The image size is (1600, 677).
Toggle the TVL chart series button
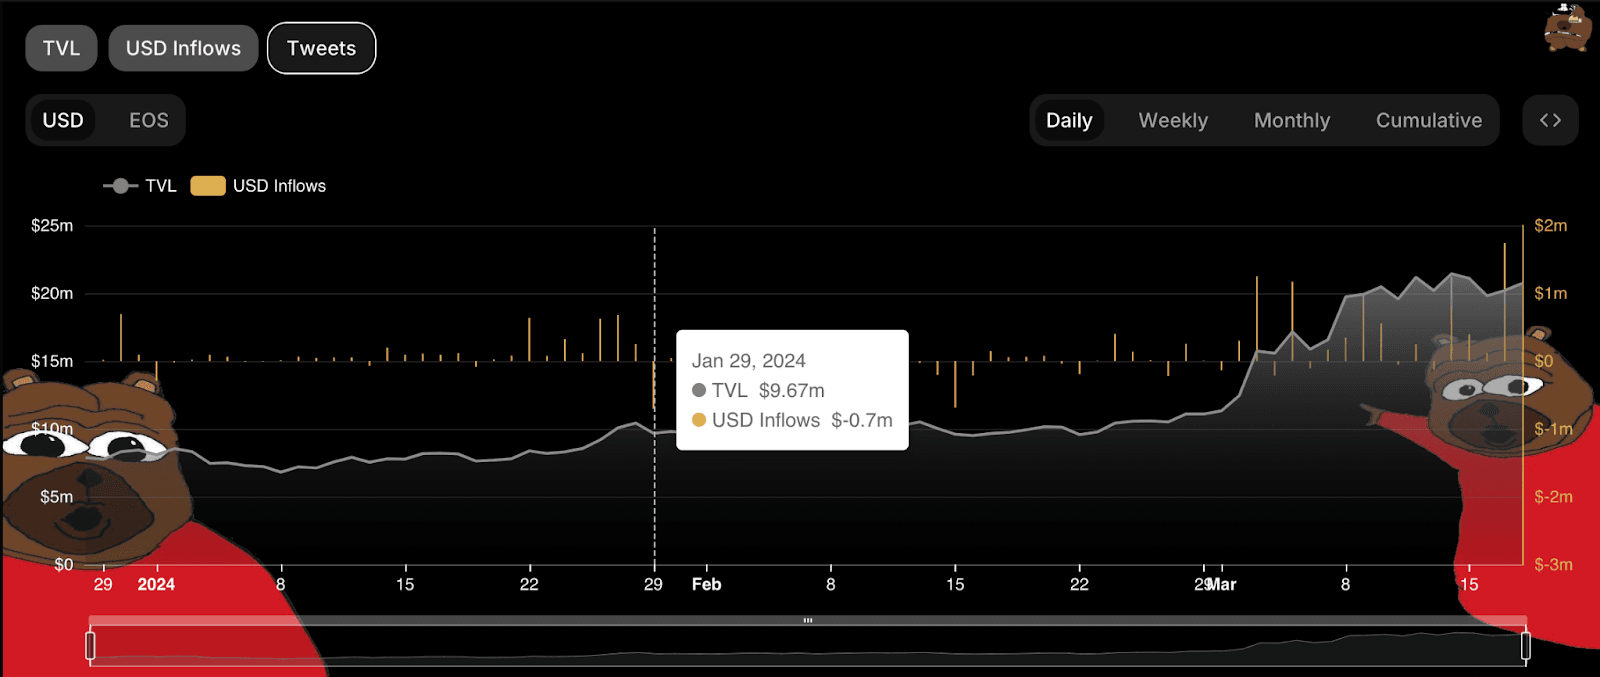pyautogui.click(x=61, y=48)
